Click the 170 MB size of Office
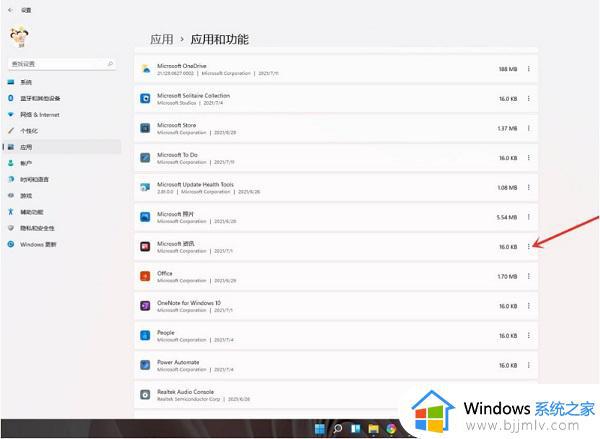 pos(507,277)
